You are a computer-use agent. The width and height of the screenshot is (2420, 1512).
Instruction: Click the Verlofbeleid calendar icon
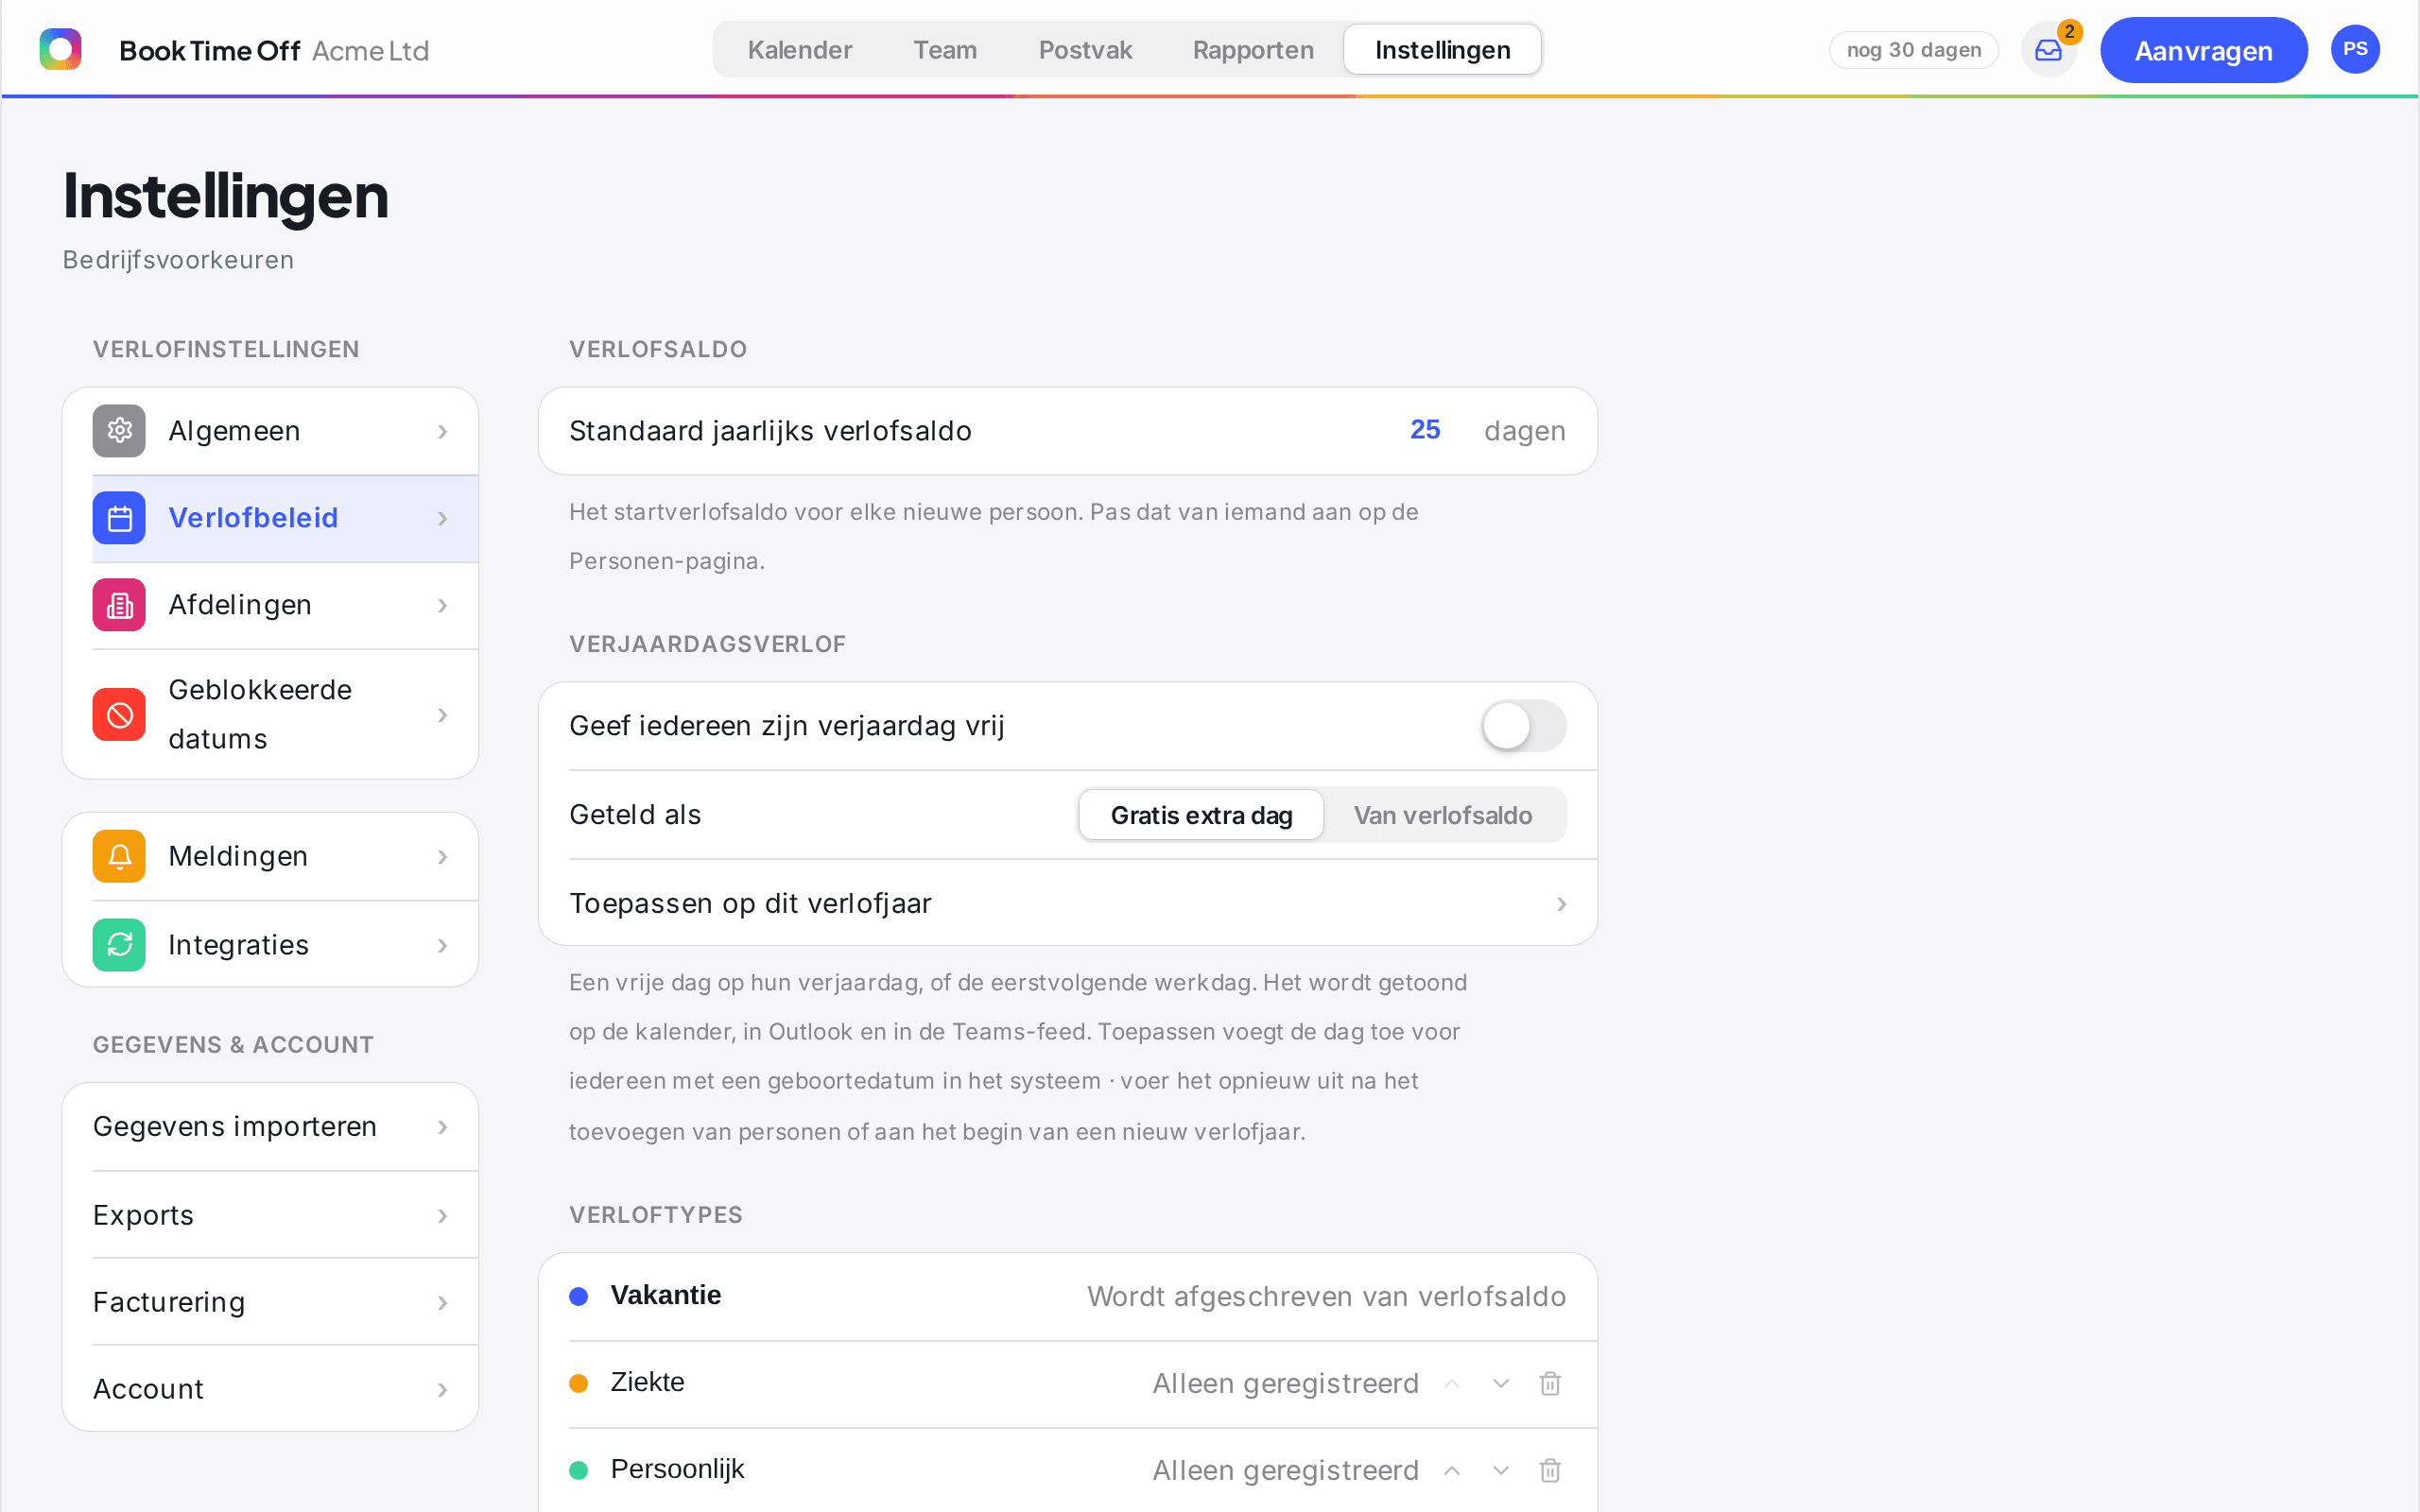[x=119, y=518]
